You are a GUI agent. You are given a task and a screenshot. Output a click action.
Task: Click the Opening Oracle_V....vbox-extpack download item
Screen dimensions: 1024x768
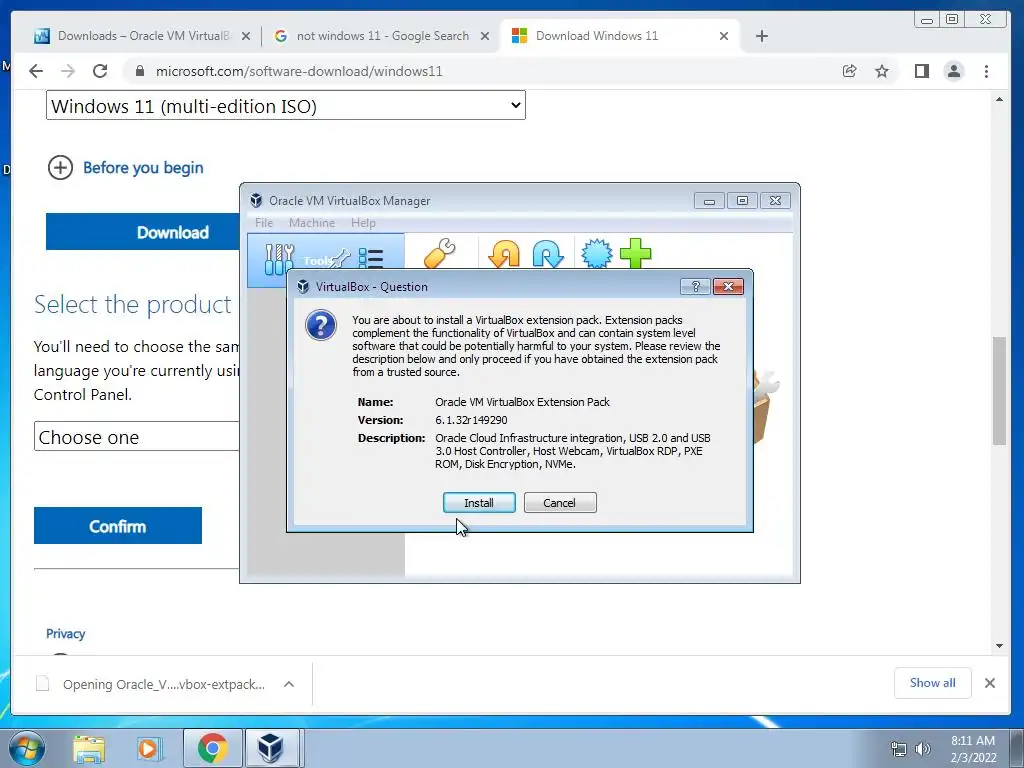[152, 684]
